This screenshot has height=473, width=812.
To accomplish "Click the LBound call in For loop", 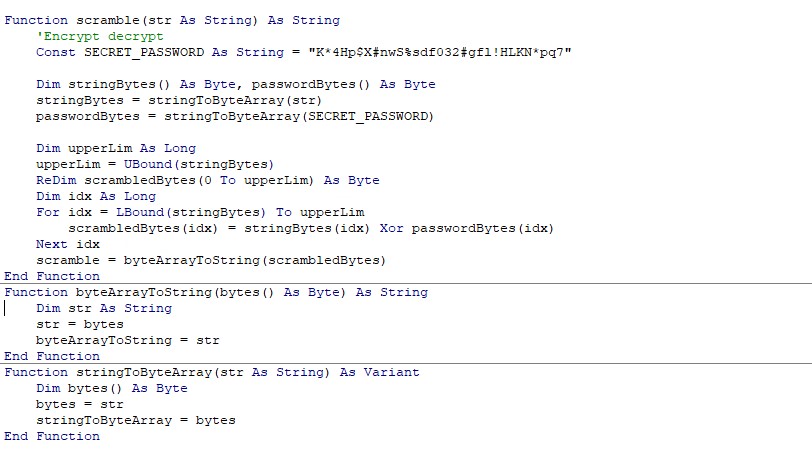I will (191, 212).
